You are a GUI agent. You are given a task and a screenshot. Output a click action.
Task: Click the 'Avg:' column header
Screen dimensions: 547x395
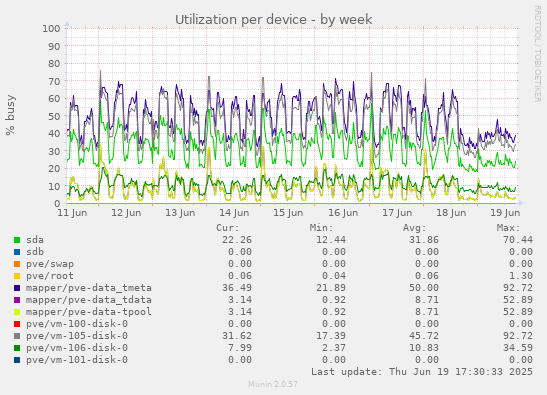(x=415, y=228)
